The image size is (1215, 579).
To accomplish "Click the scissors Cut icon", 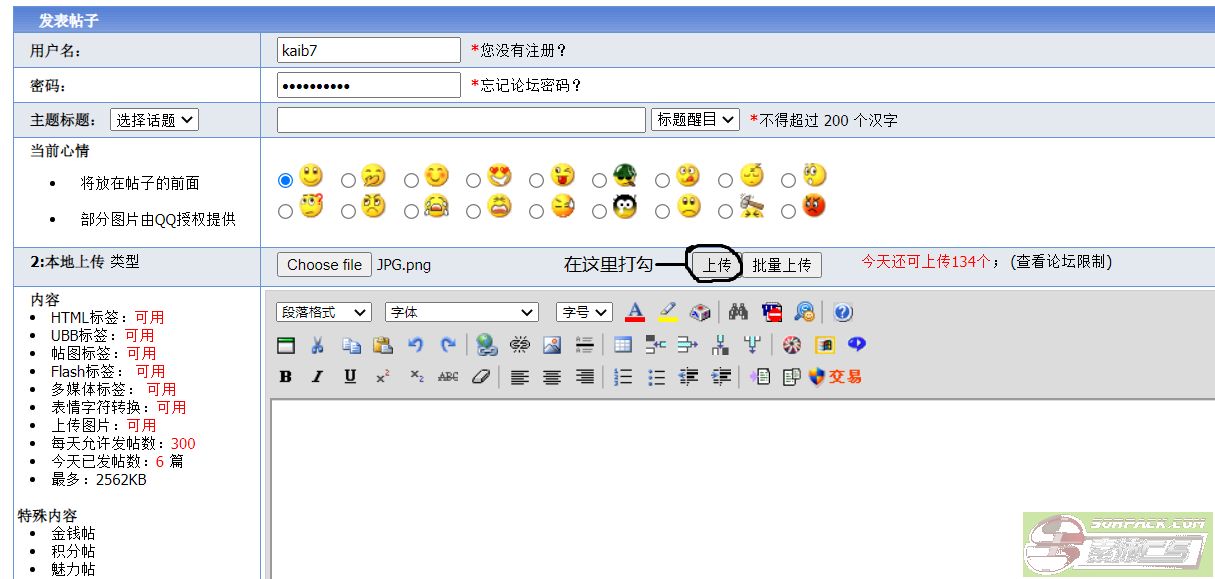I will 317,345.
